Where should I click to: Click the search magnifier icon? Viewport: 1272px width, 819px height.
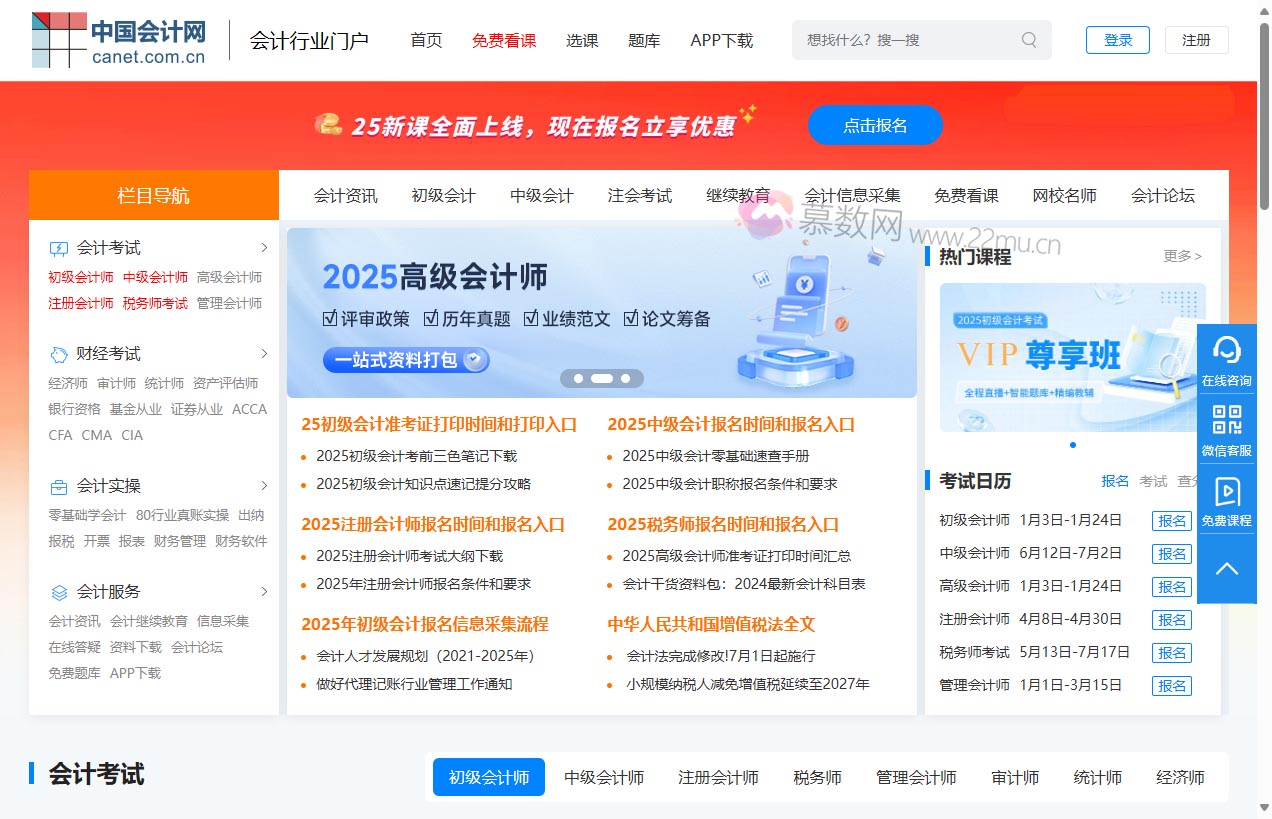[x=1028, y=39]
